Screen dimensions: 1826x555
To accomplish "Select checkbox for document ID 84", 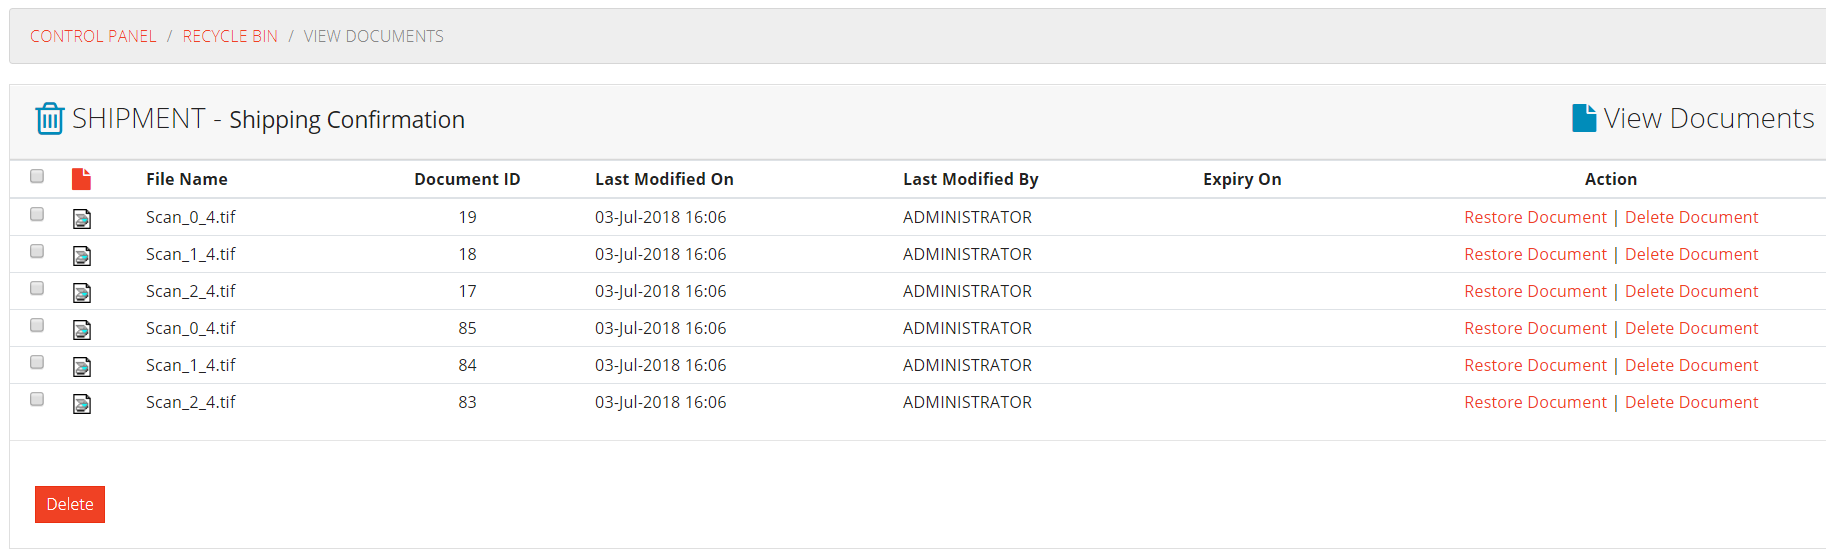I will [x=37, y=362].
